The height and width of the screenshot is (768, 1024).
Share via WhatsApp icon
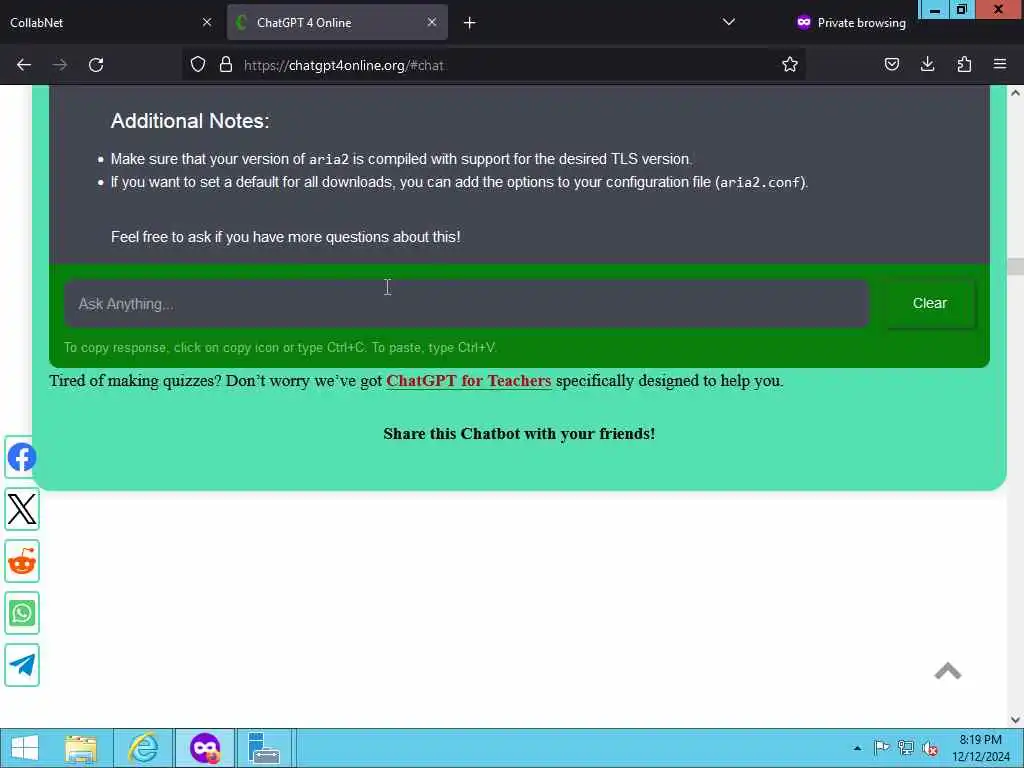(22, 613)
